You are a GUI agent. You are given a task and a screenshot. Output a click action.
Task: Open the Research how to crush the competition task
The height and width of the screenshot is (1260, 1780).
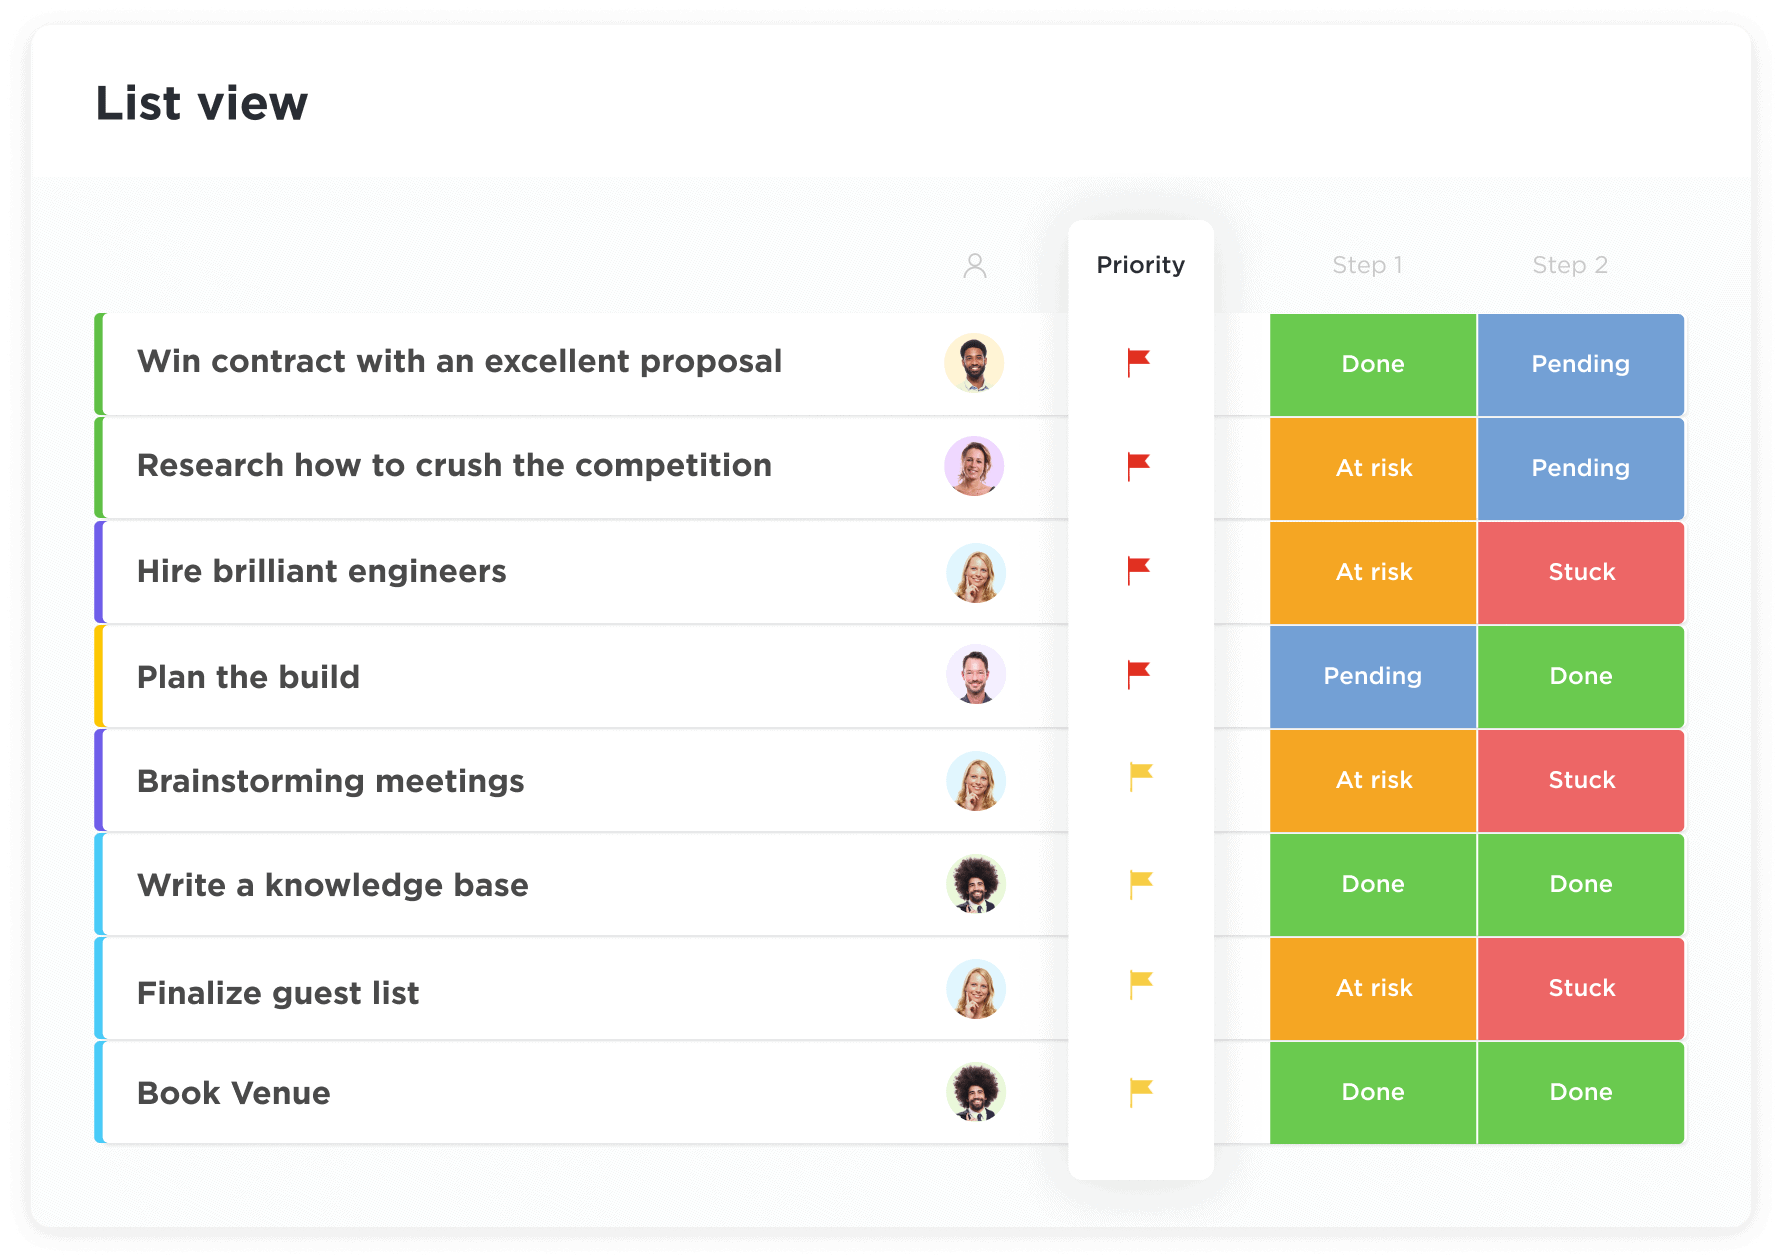click(x=454, y=466)
